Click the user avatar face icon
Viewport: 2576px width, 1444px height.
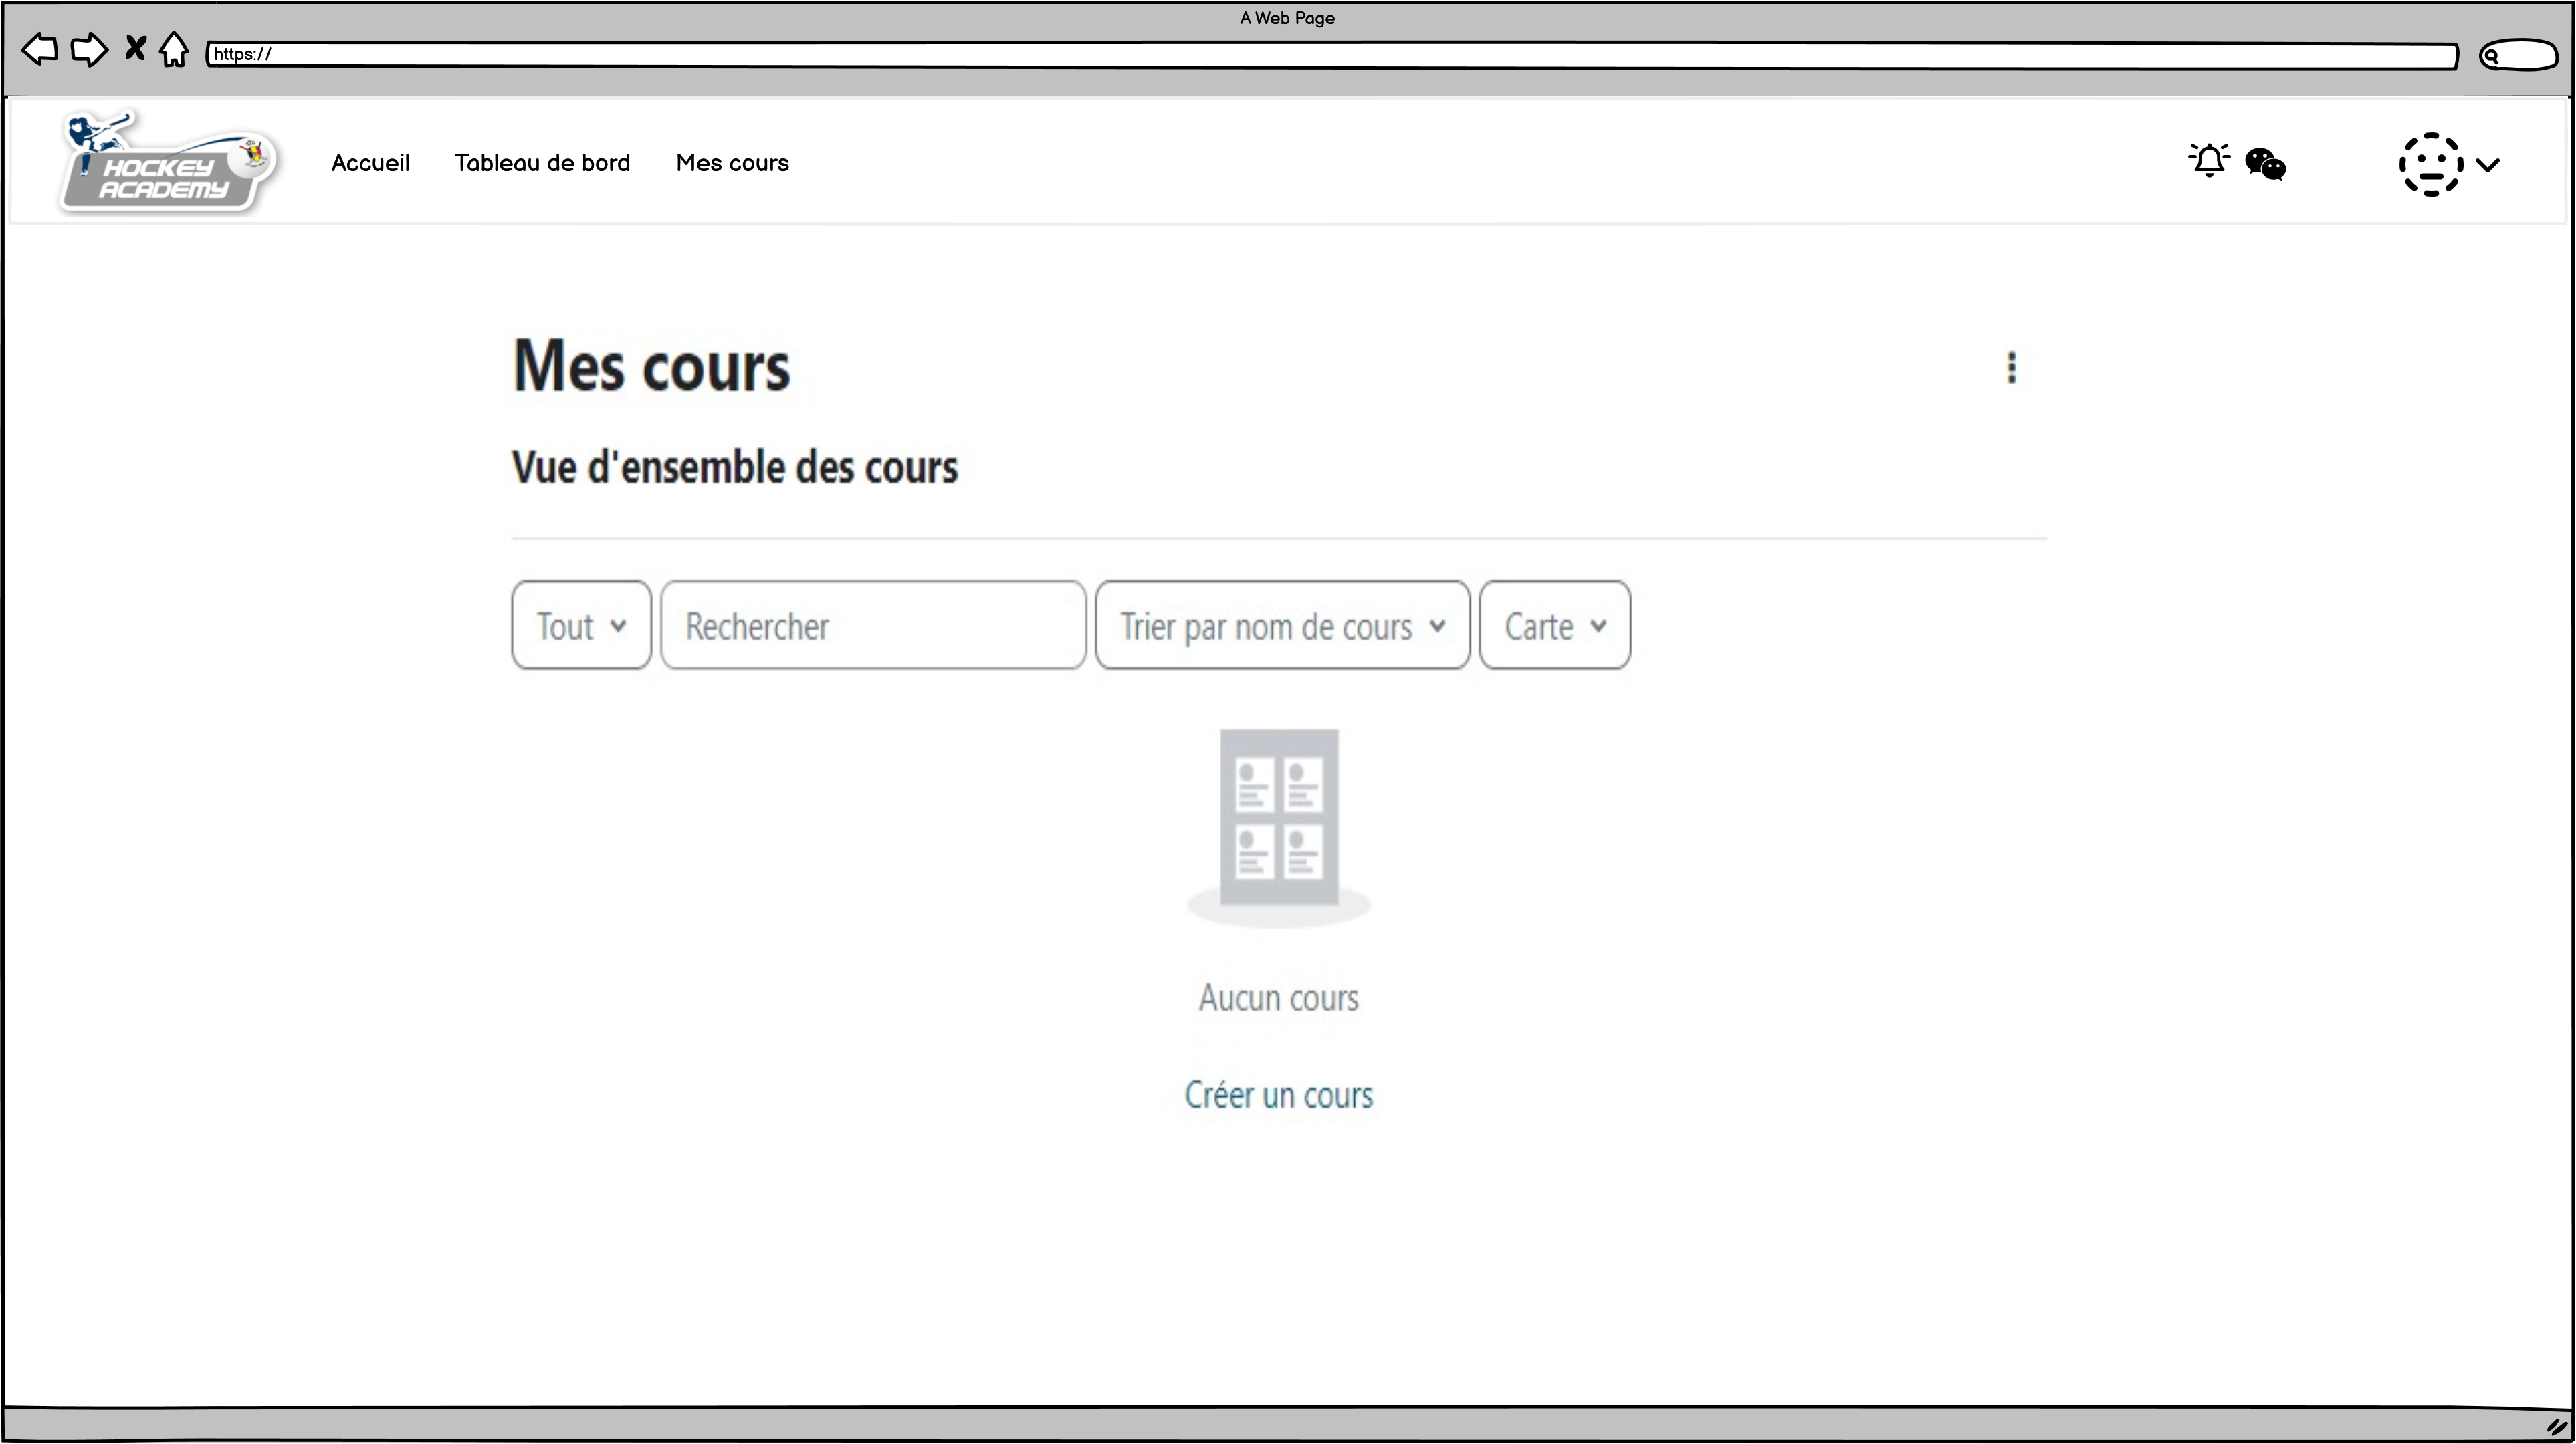point(2431,164)
